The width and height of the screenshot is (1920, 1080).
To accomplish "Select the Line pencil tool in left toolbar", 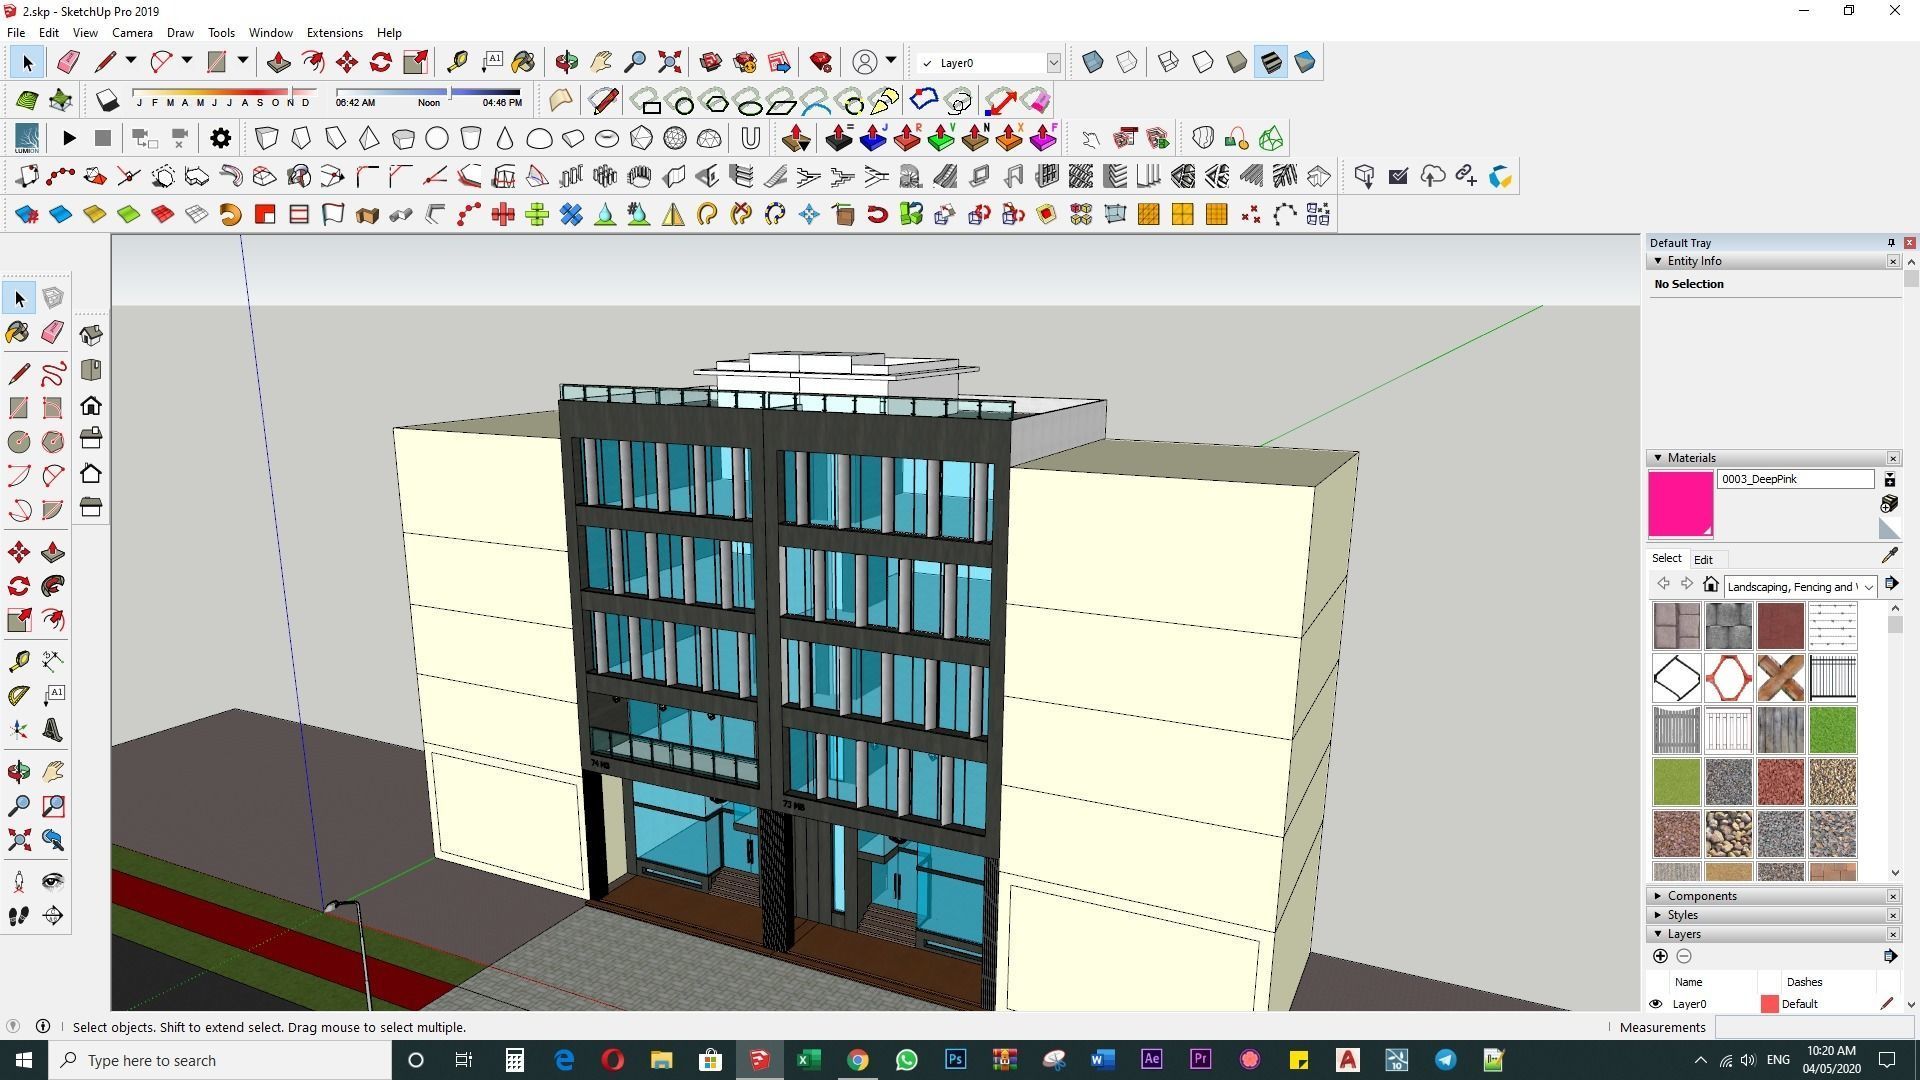I will pyautogui.click(x=19, y=374).
